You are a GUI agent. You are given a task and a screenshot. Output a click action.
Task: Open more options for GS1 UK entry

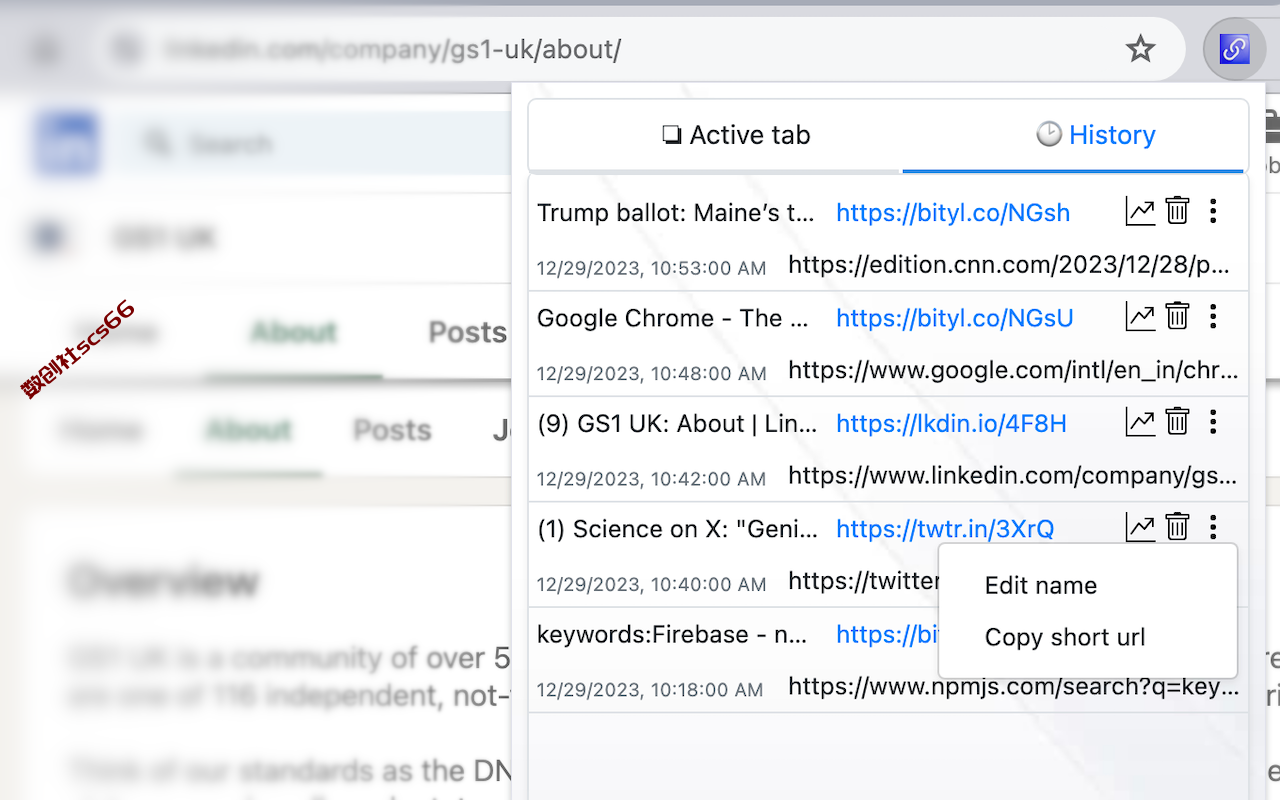[1213, 422]
